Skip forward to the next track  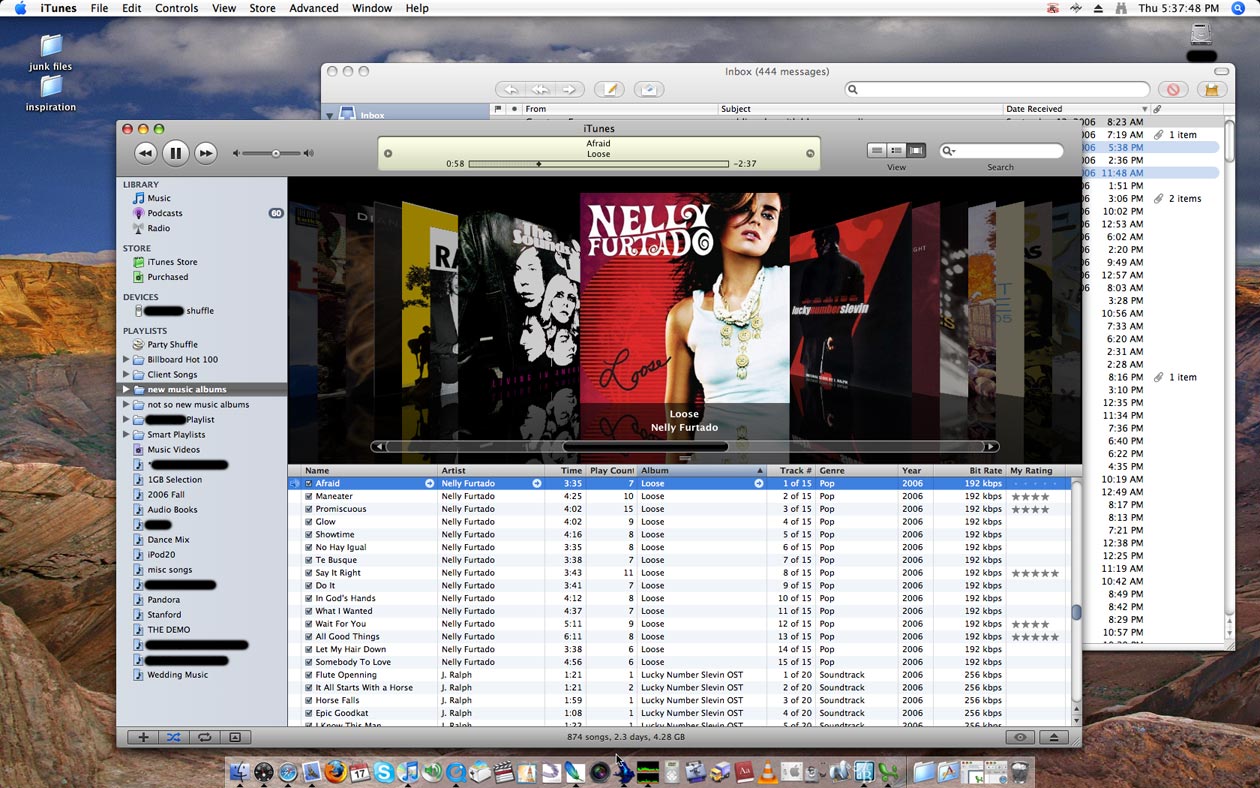pos(205,153)
